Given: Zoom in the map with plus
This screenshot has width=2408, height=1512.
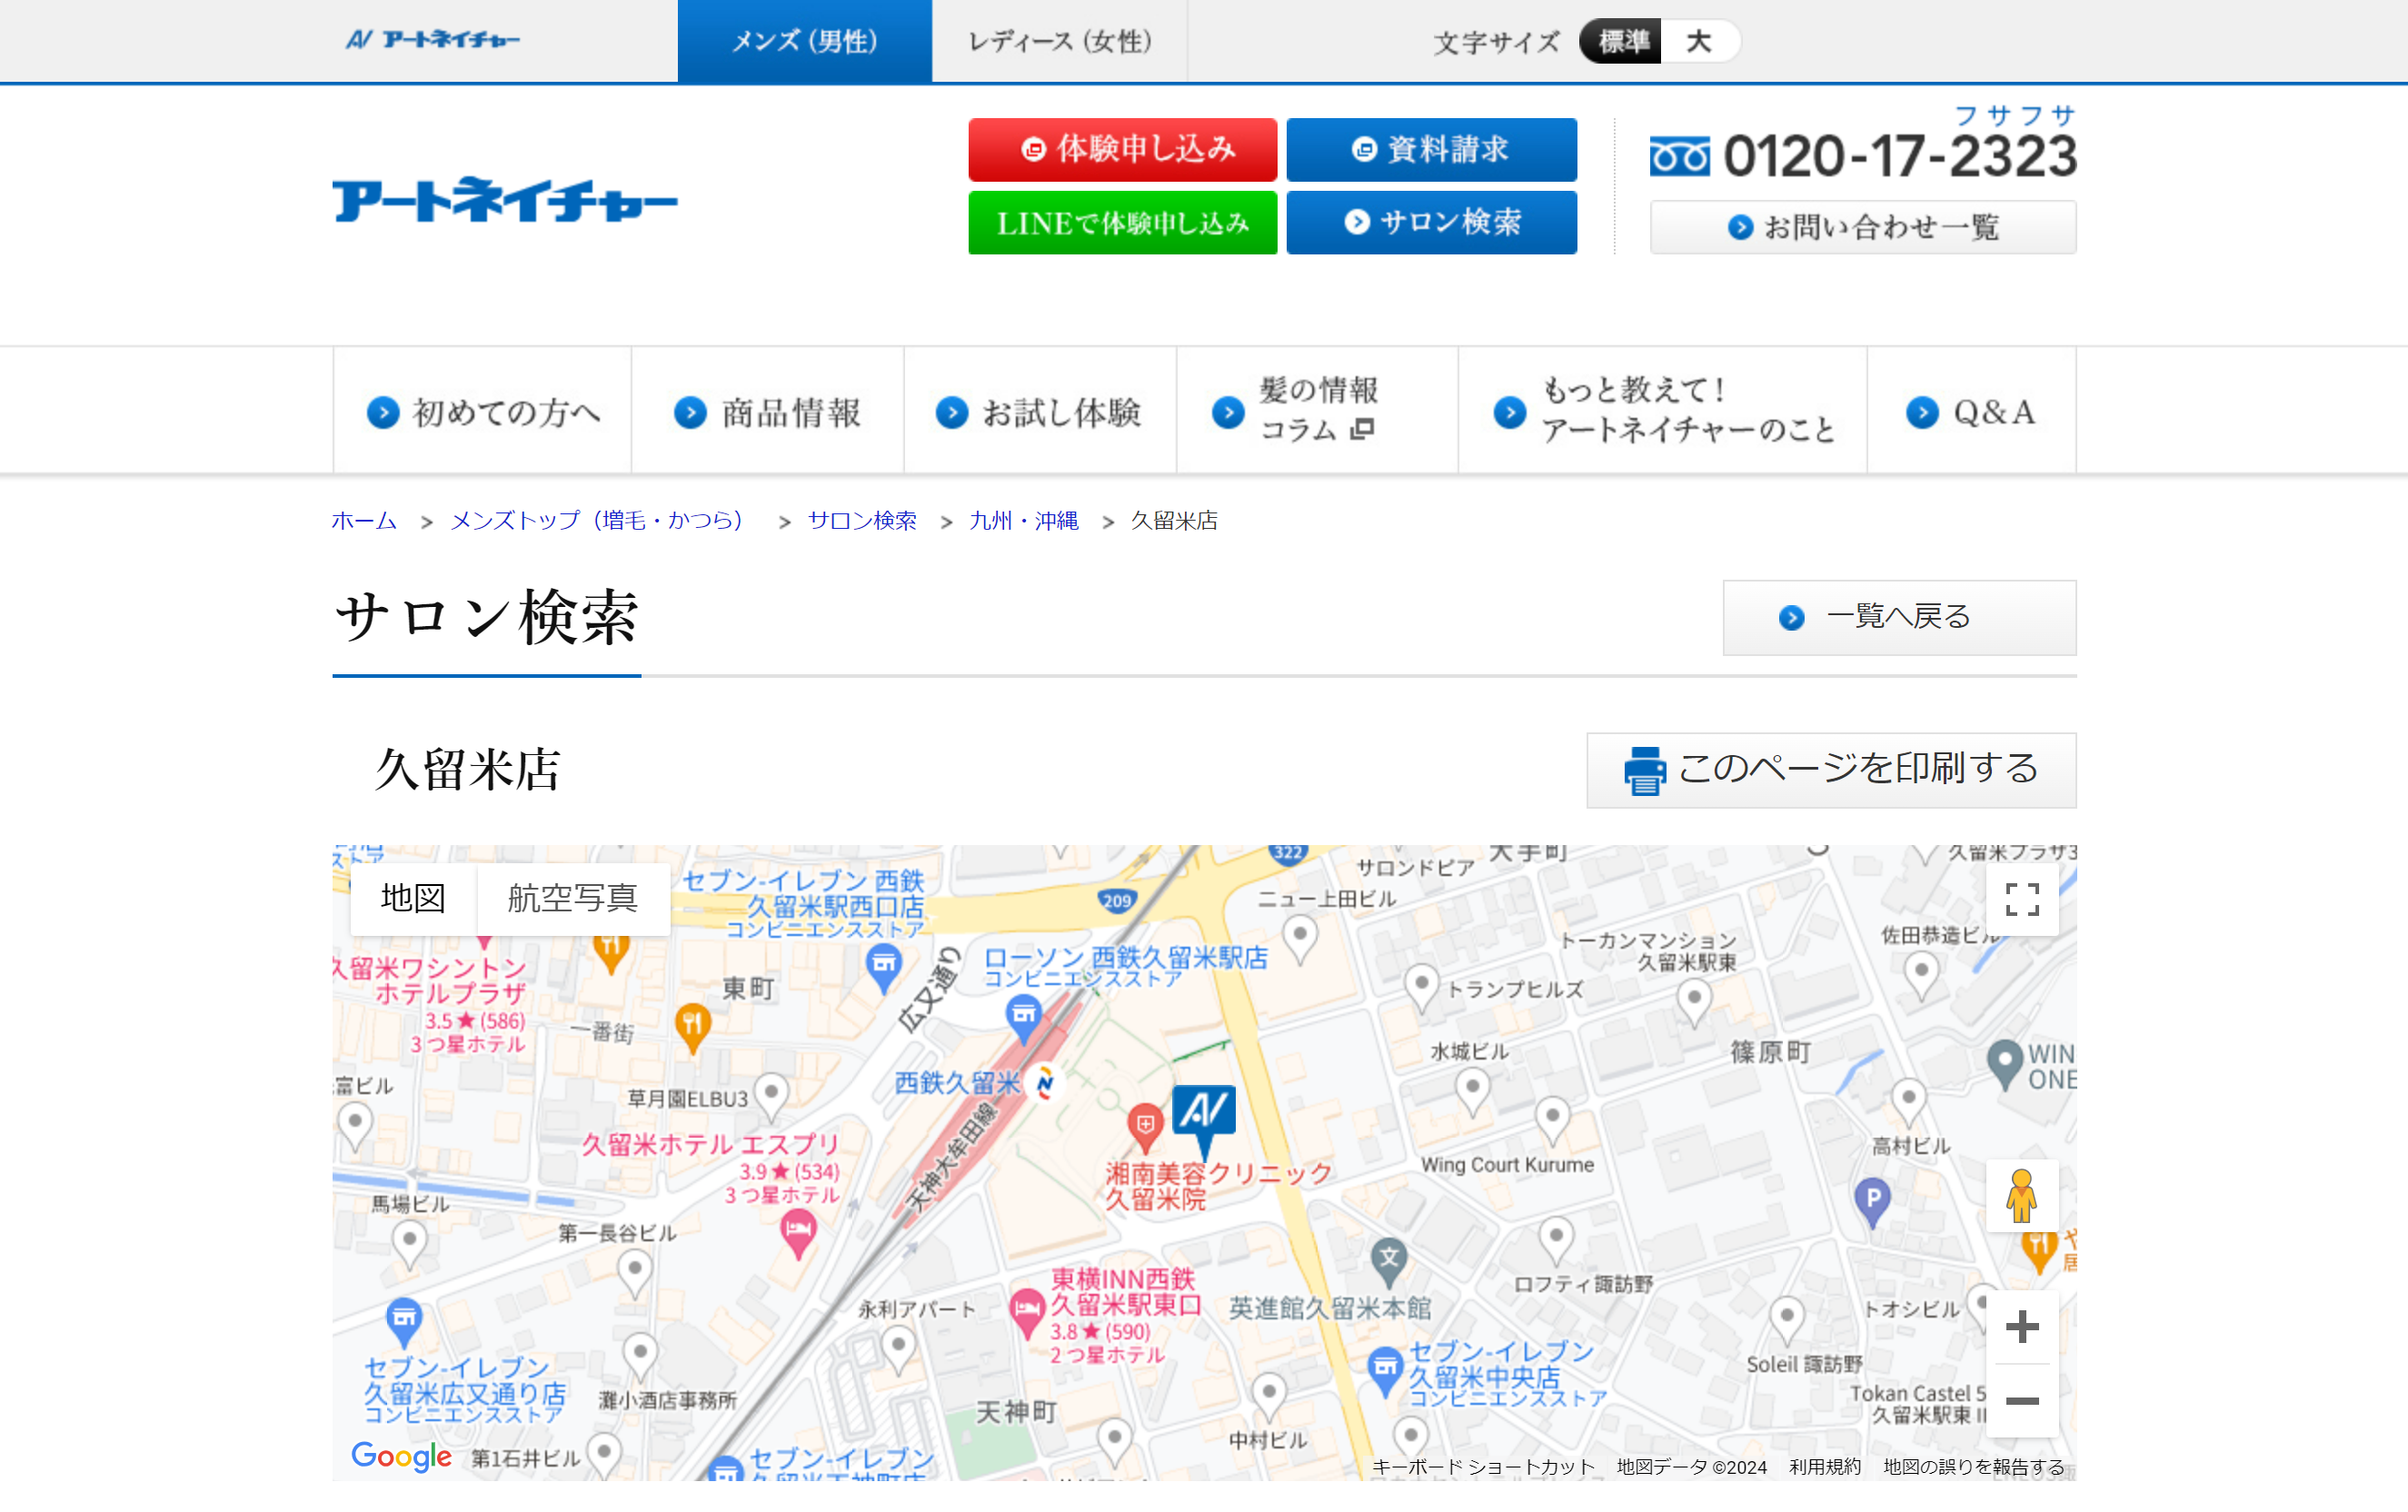Looking at the screenshot, I should [x=2022, y=1327].
